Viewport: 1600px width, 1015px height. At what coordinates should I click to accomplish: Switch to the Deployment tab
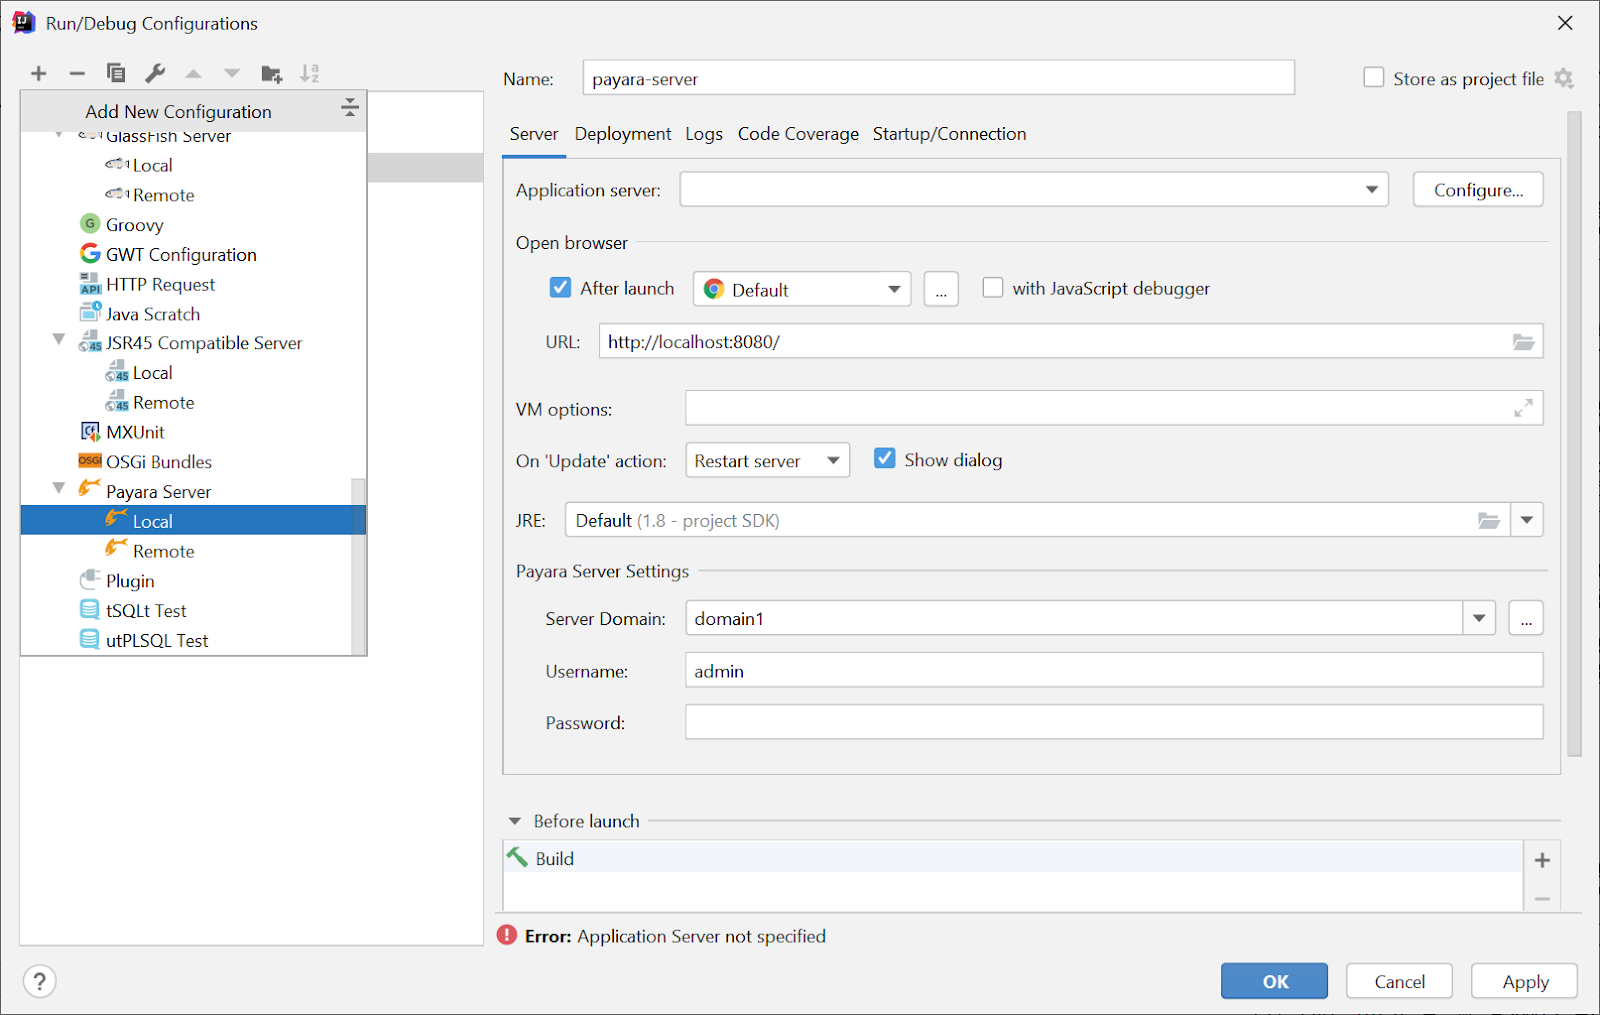[x=622, y=133]
